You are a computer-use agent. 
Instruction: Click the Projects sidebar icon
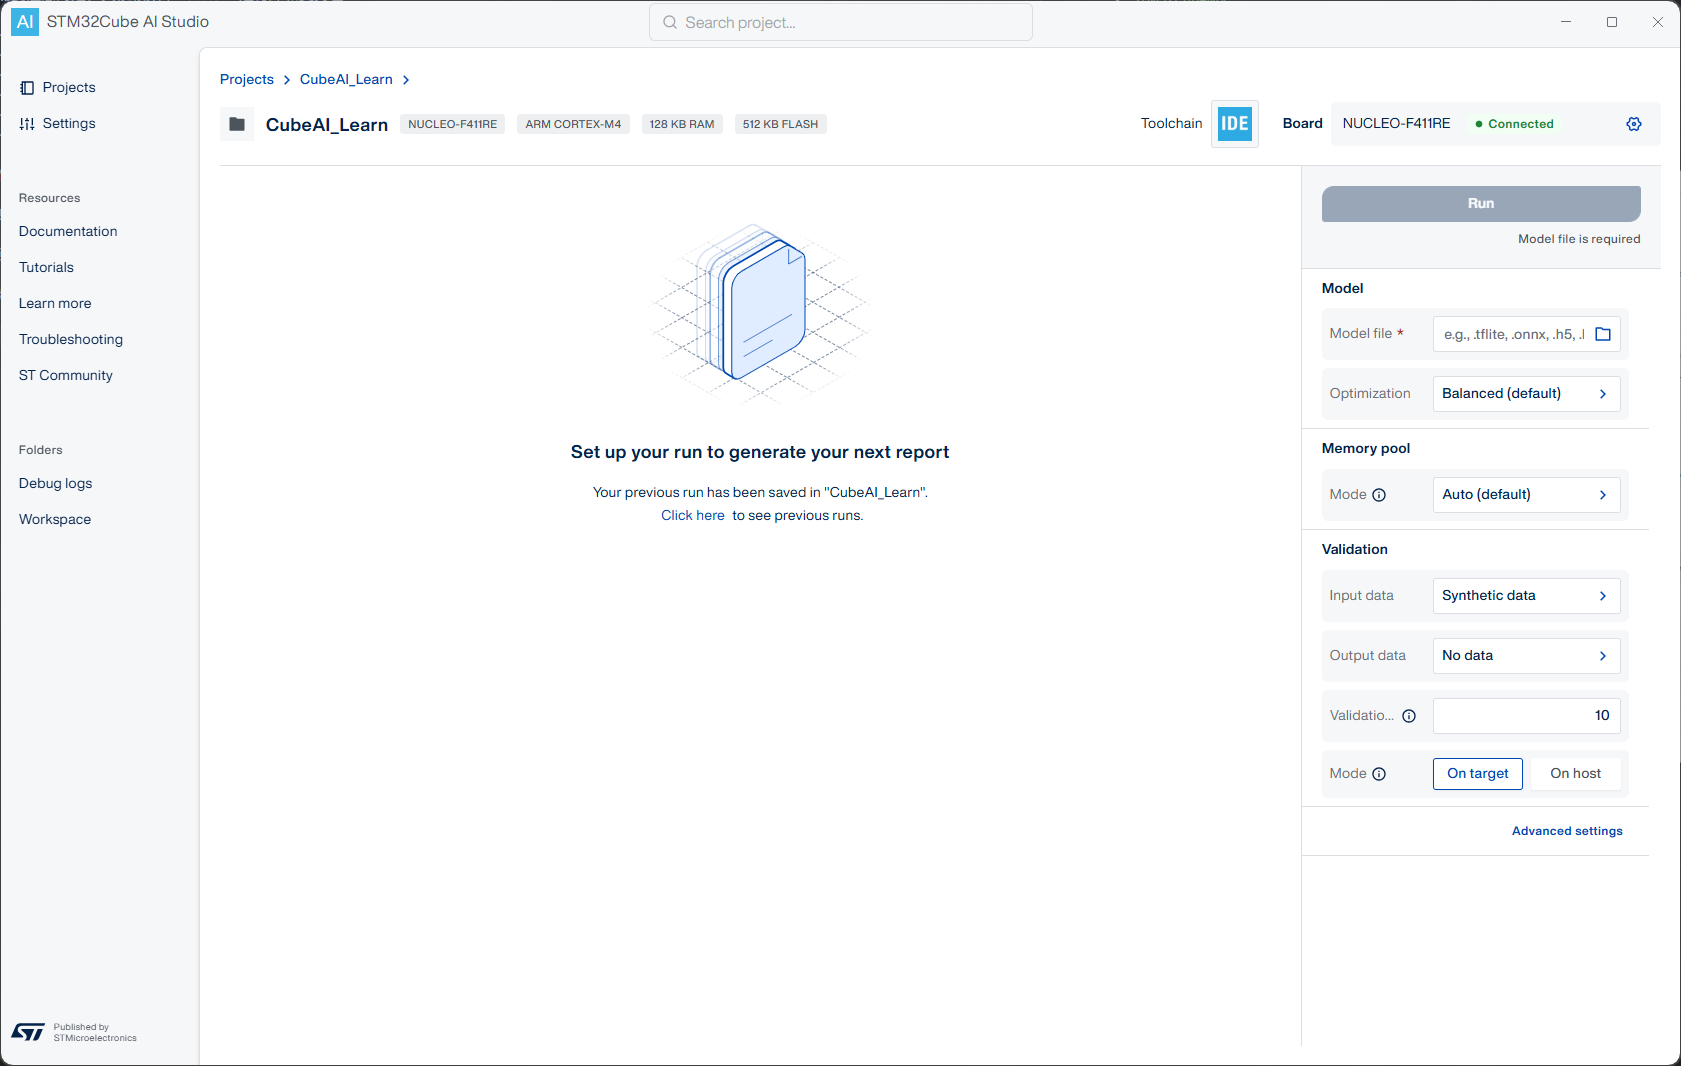[27, 88]
